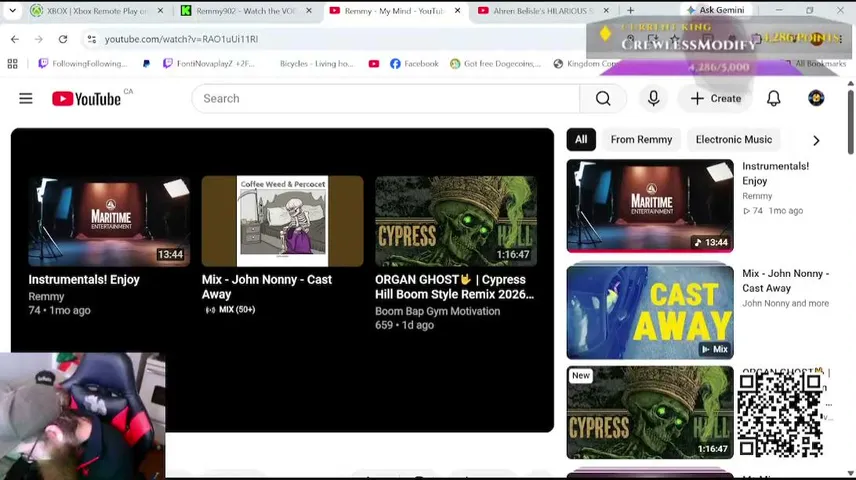Open Got free Dogecoins bookmark
Viewport: 856px width, 480px height.
tap(495, 64)
